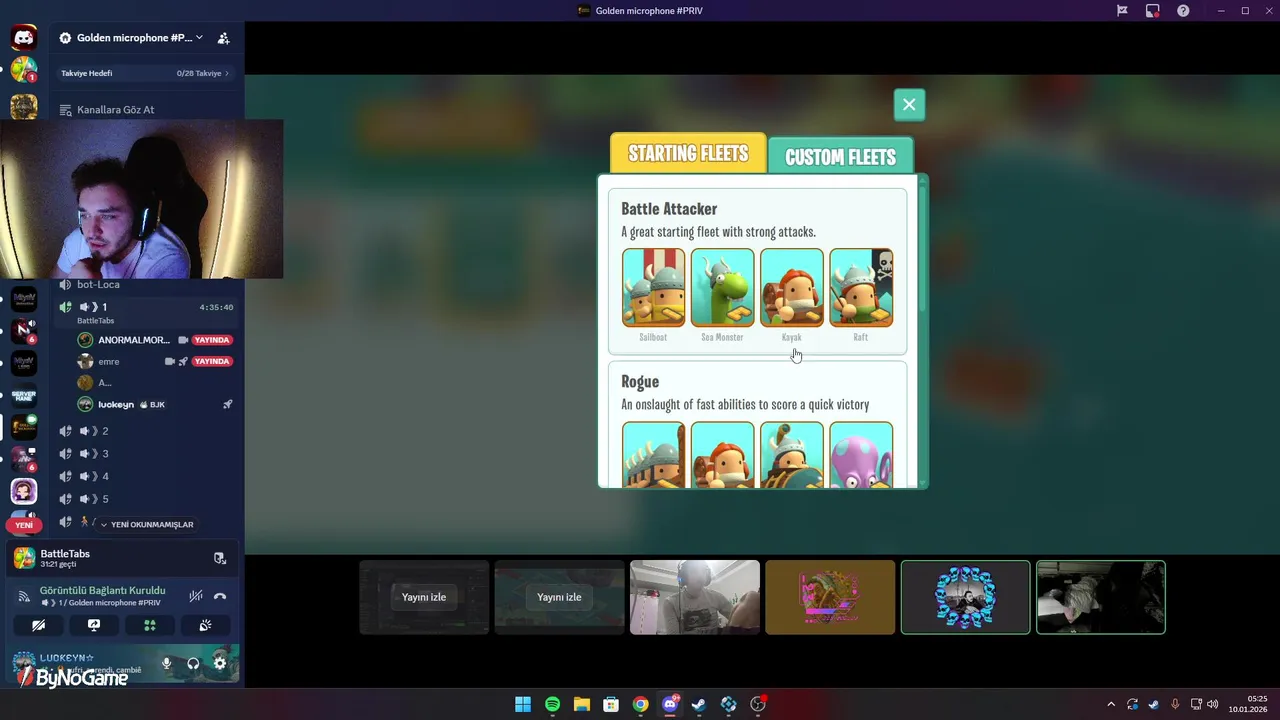
Task: Open the Discord inbox icon in title bar
Action: pyautogui.click(x=1153, y=11)
